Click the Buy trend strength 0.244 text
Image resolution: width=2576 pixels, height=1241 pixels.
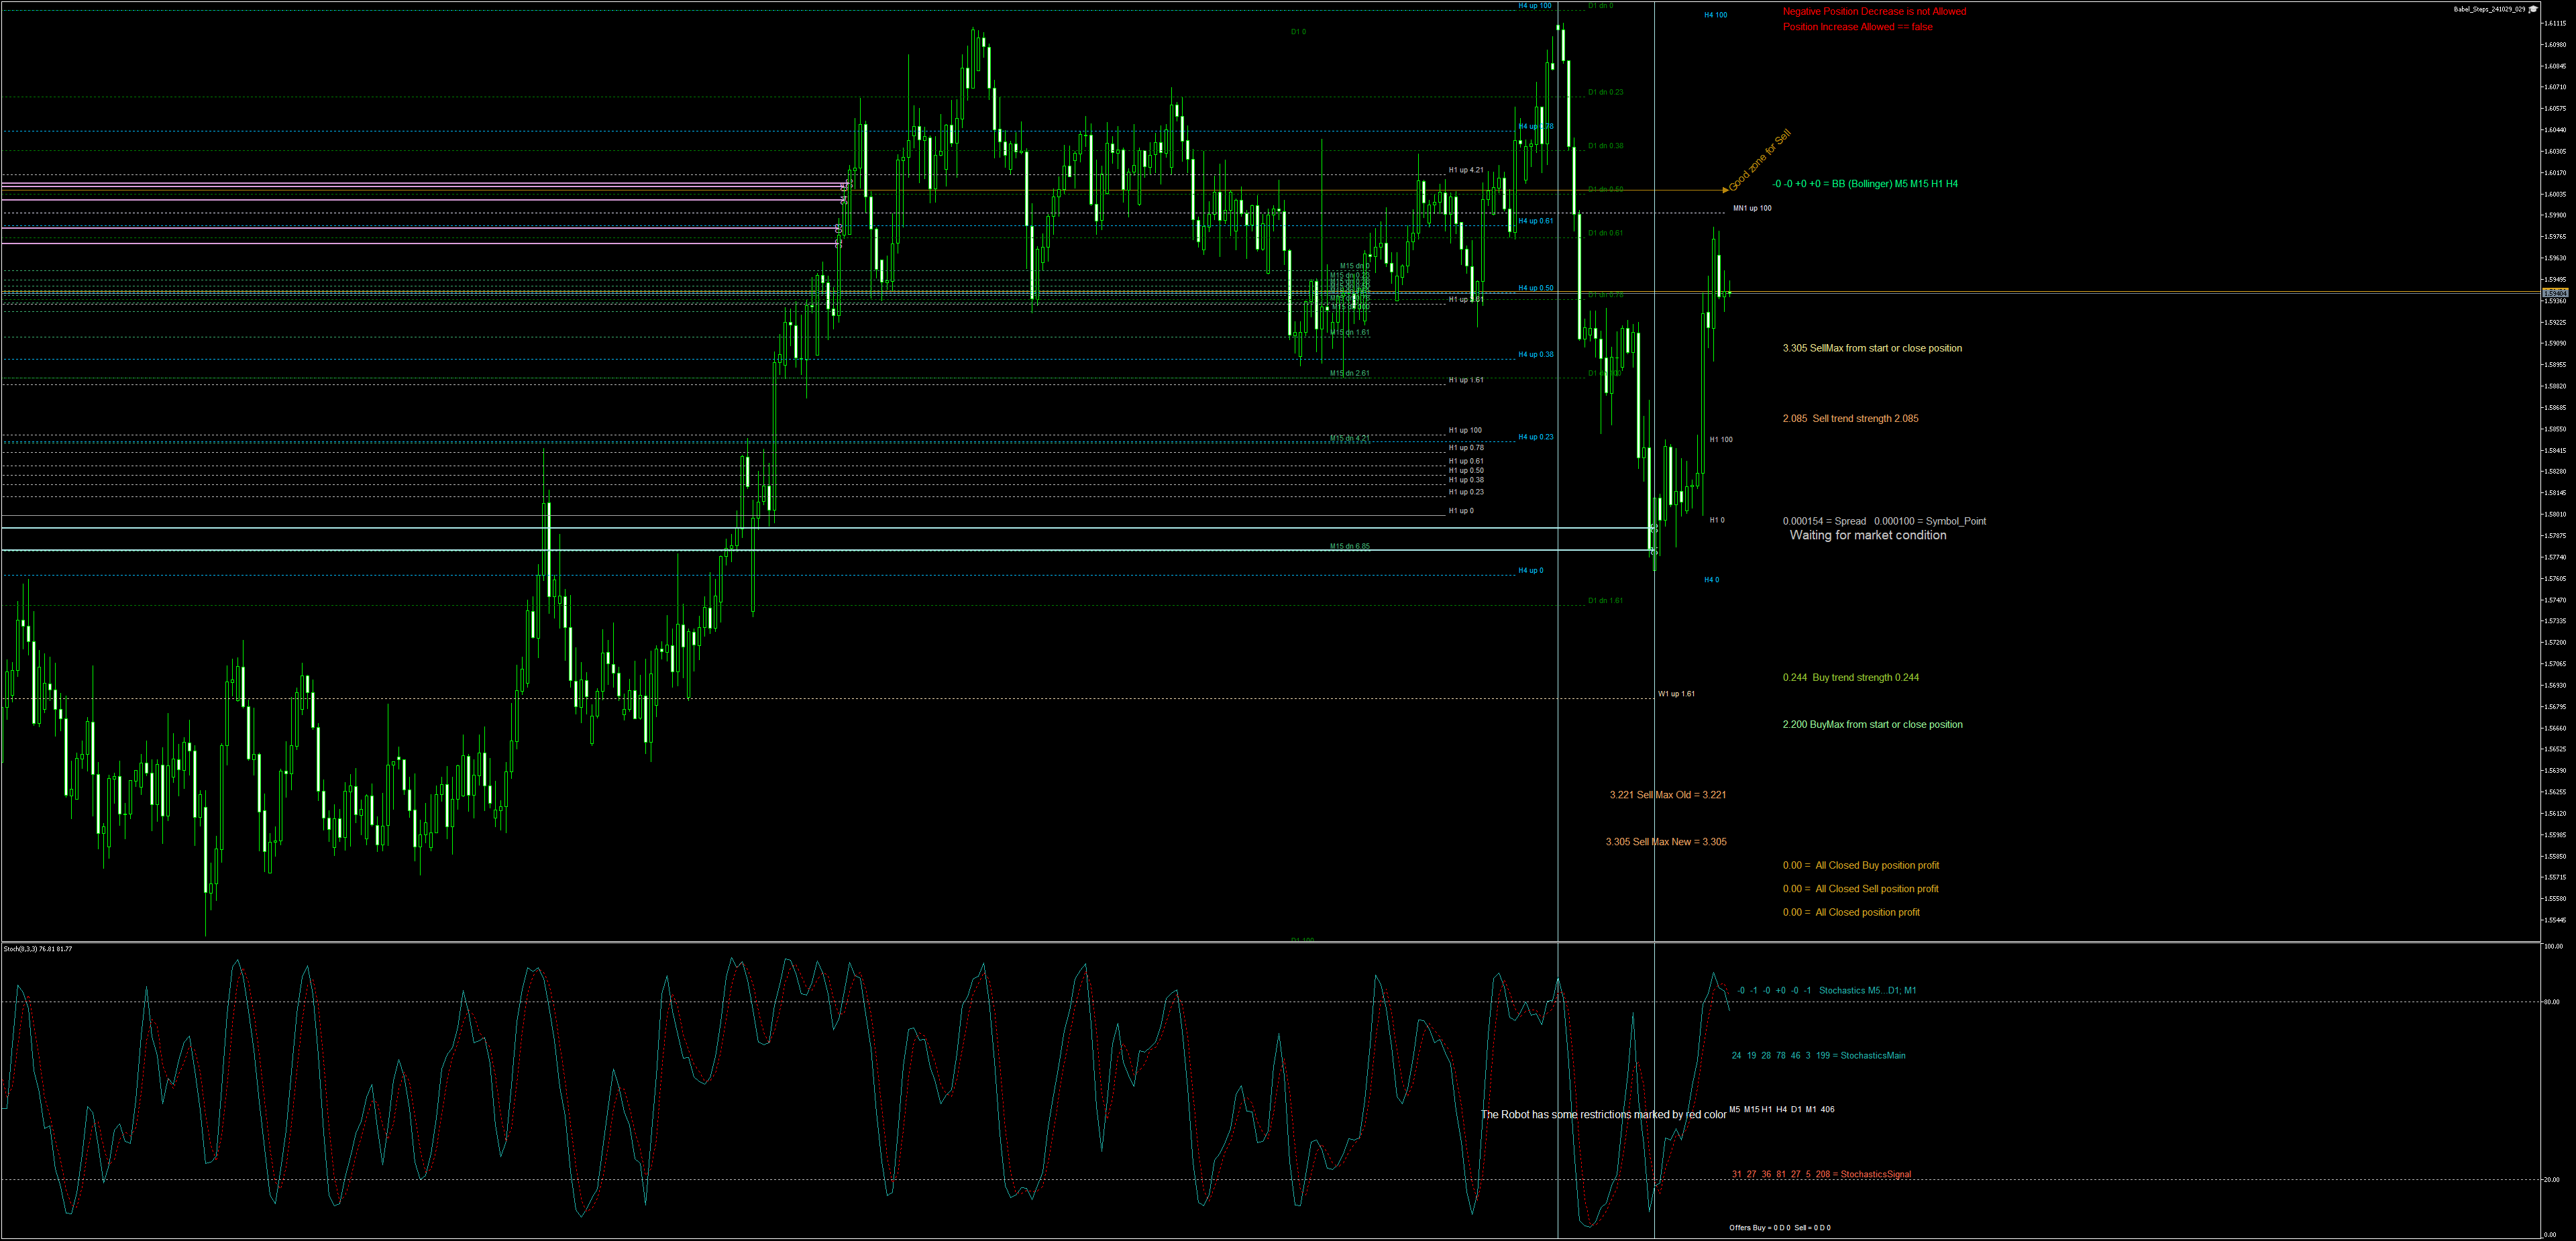[1850, 678]
